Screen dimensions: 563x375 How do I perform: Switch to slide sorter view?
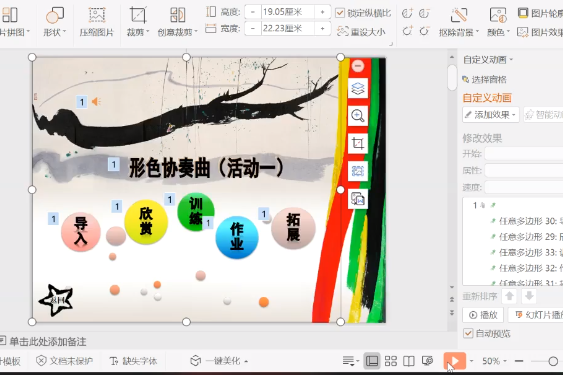(391, 361)
